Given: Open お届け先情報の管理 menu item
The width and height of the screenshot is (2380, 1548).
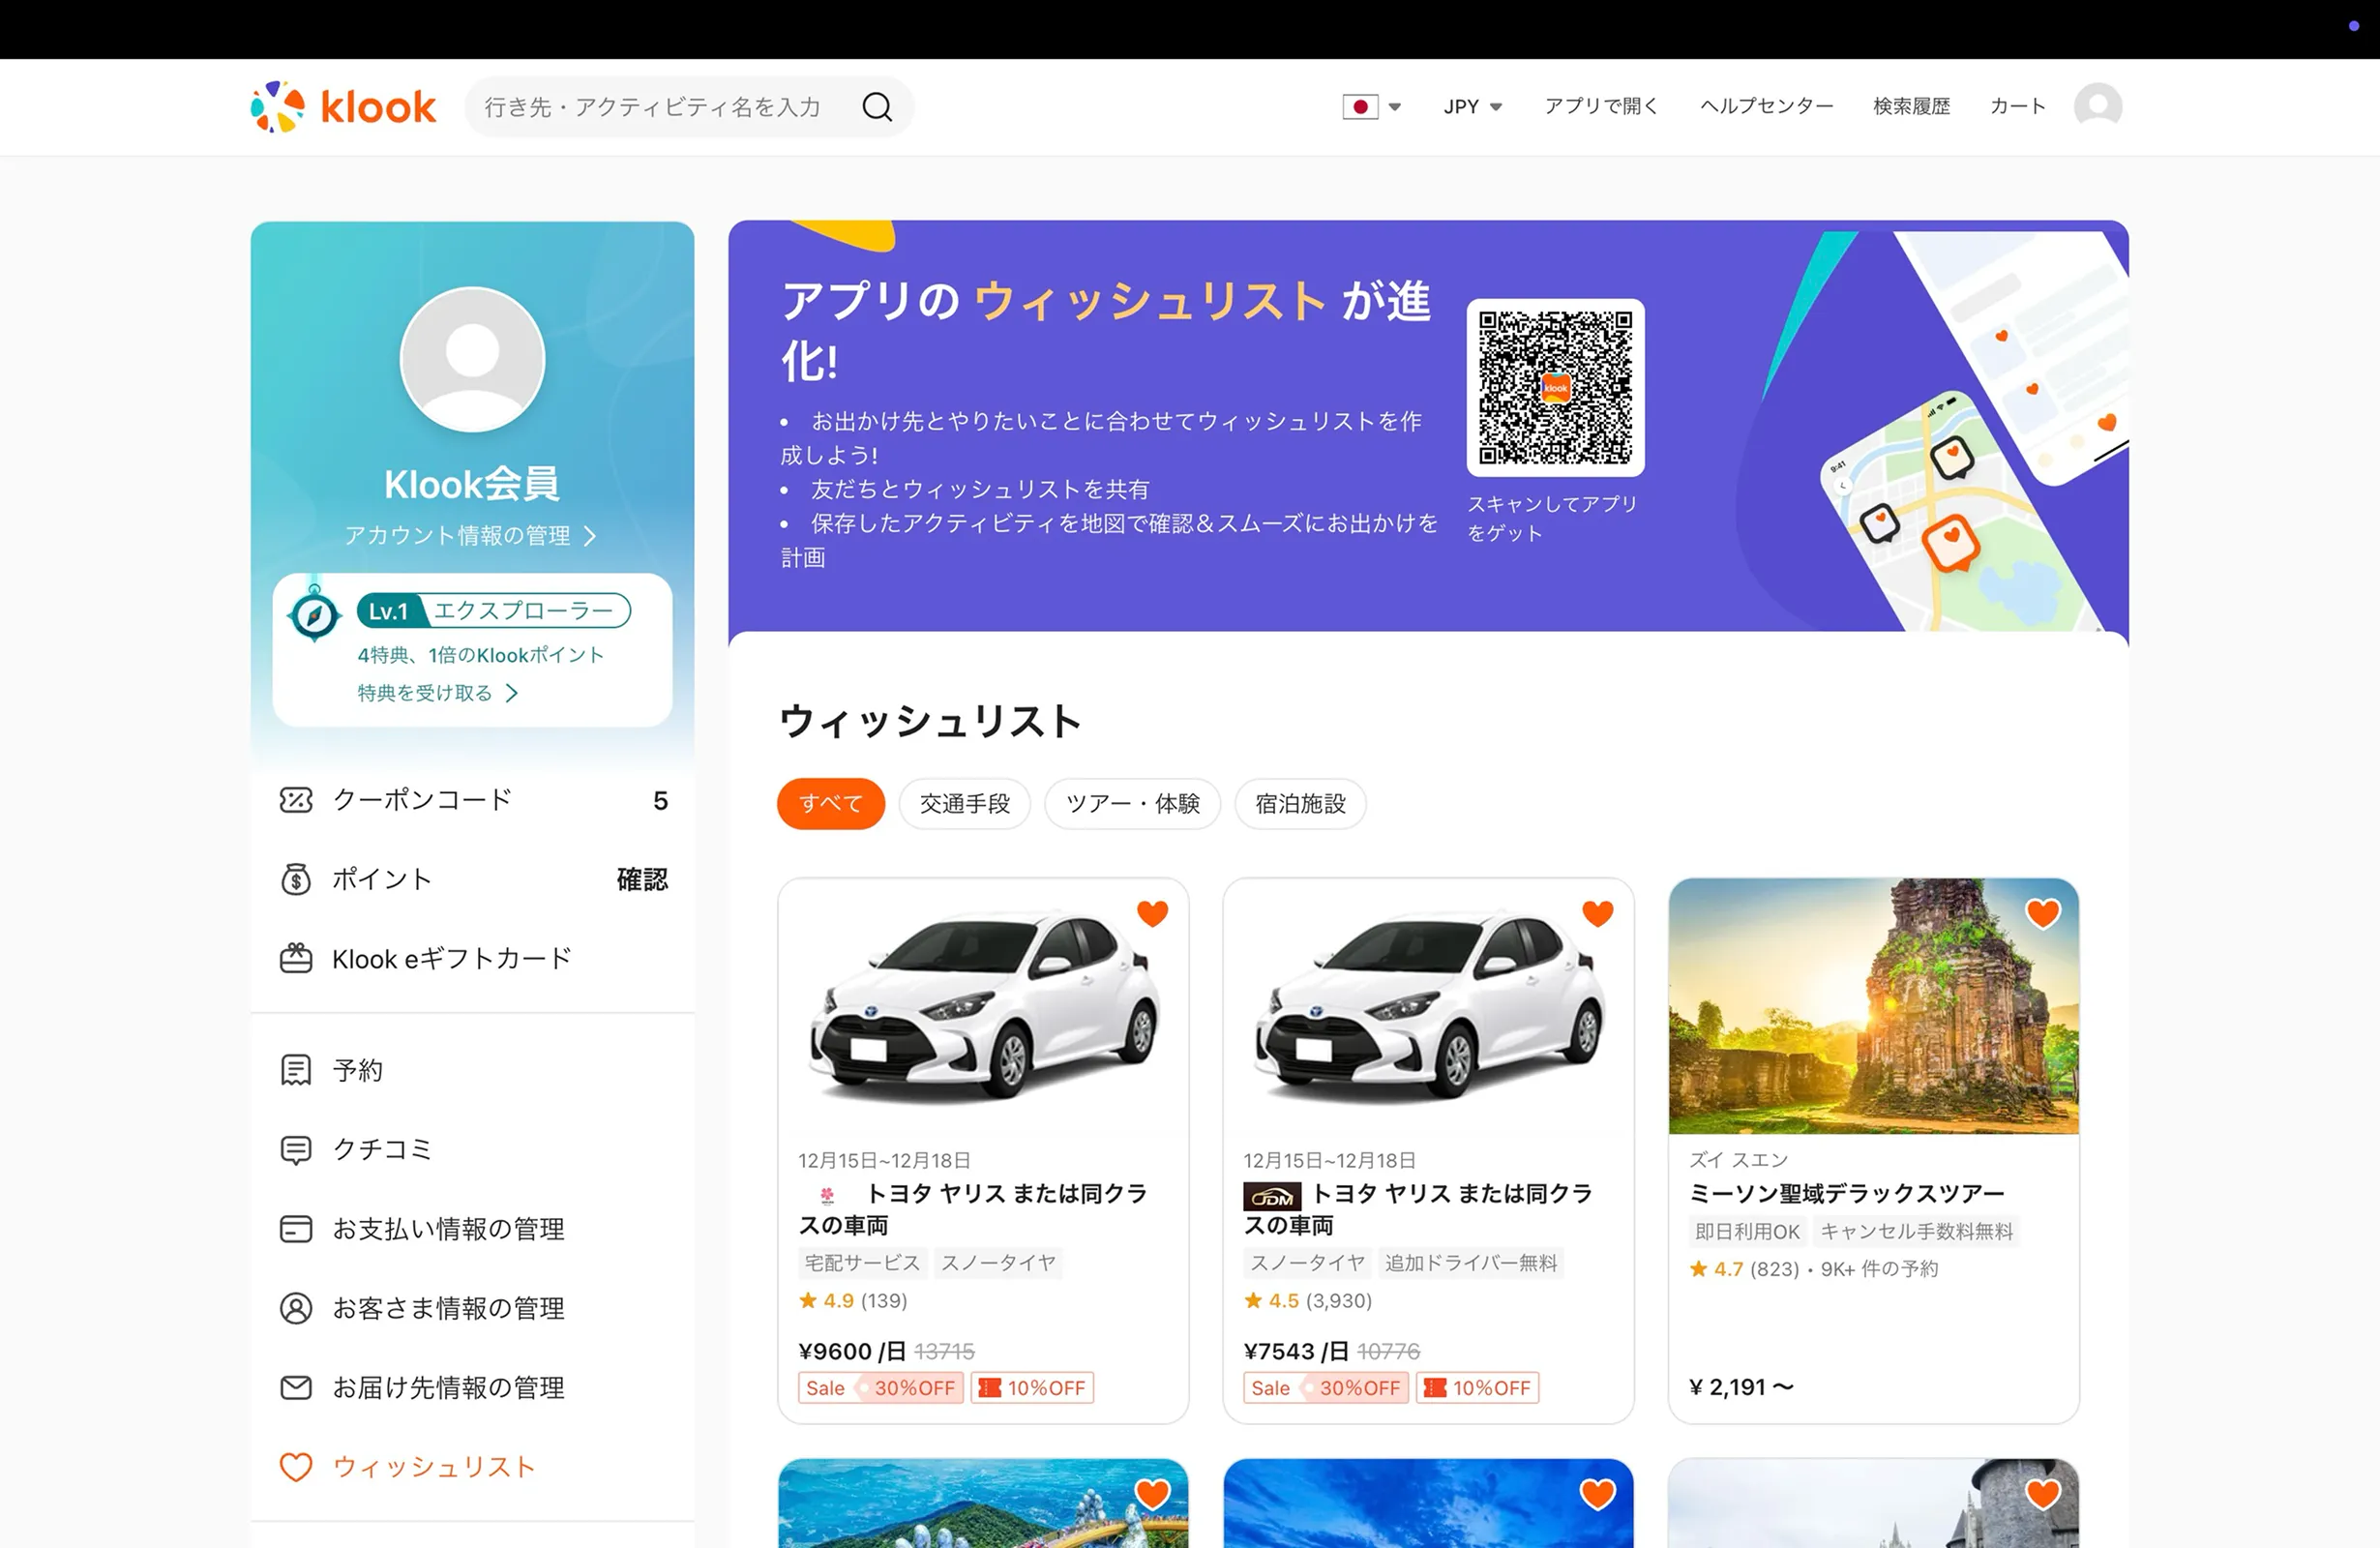Looking at the screenshot, I should [472, 1387].
